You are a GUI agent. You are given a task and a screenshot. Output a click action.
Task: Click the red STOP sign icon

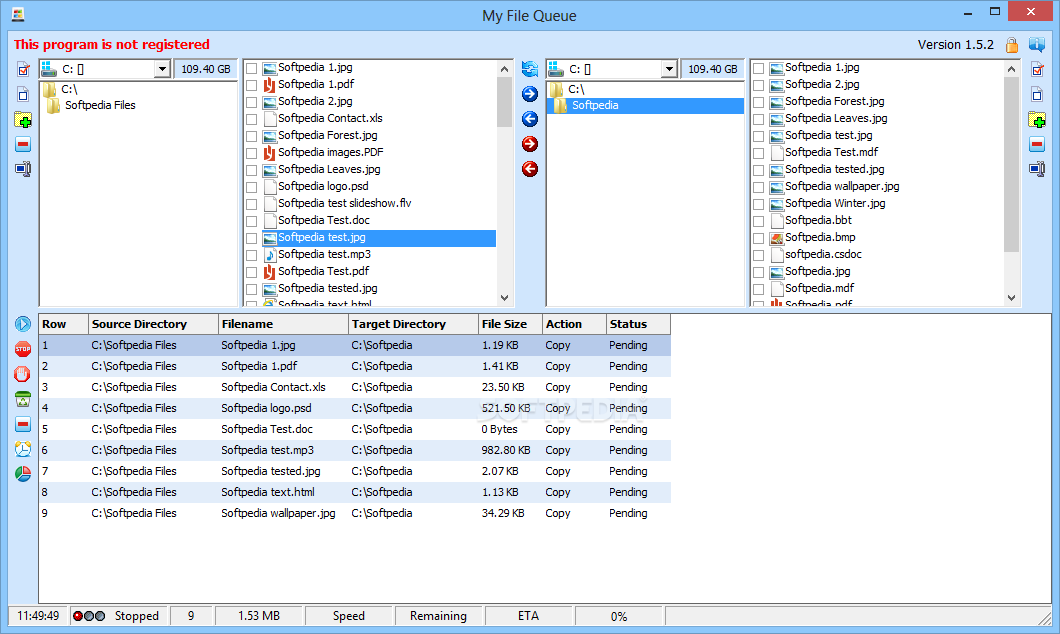pos(23,349)
